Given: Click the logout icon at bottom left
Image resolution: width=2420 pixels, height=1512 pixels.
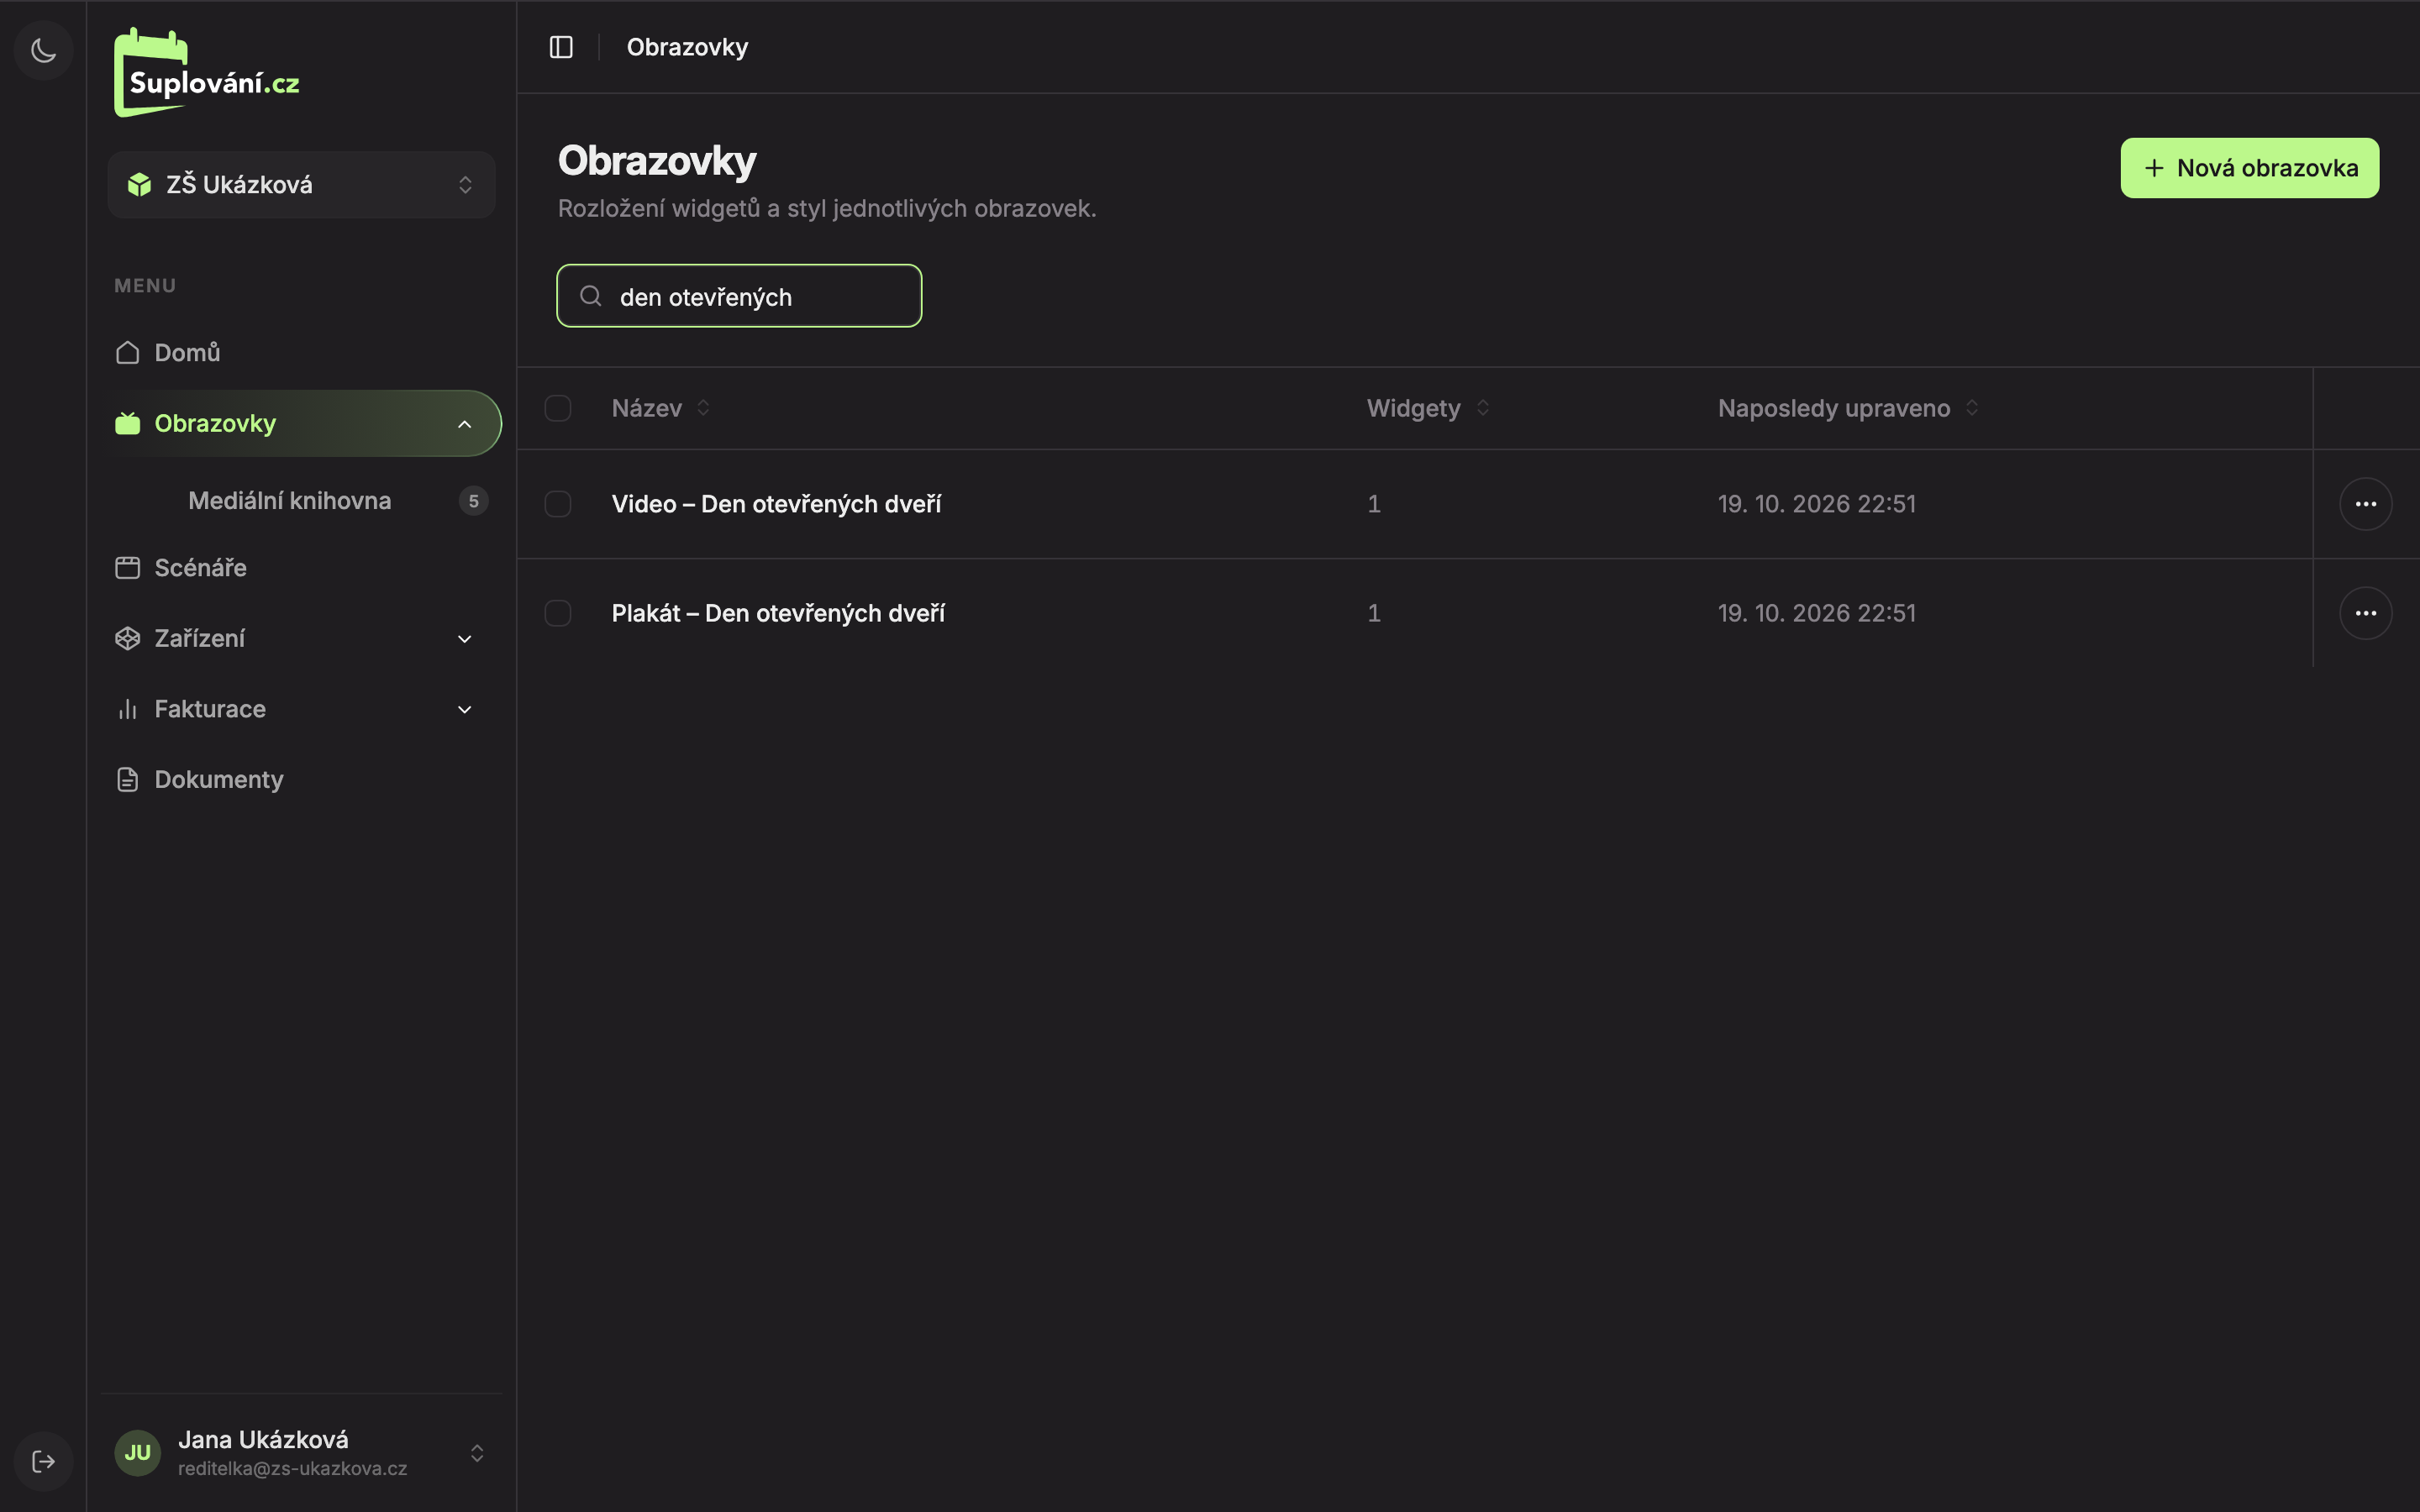Looking at the screenshot, I should pos(43,1461).
